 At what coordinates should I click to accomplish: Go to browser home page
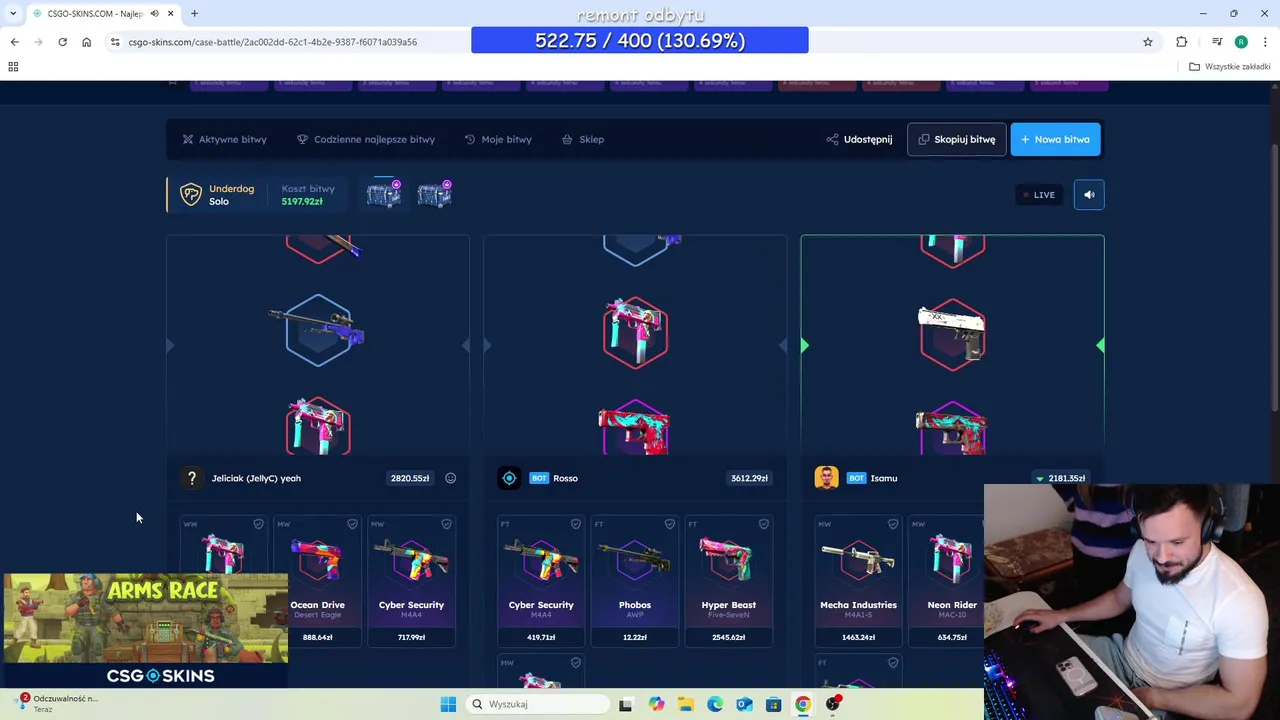[x=86, y=42]
